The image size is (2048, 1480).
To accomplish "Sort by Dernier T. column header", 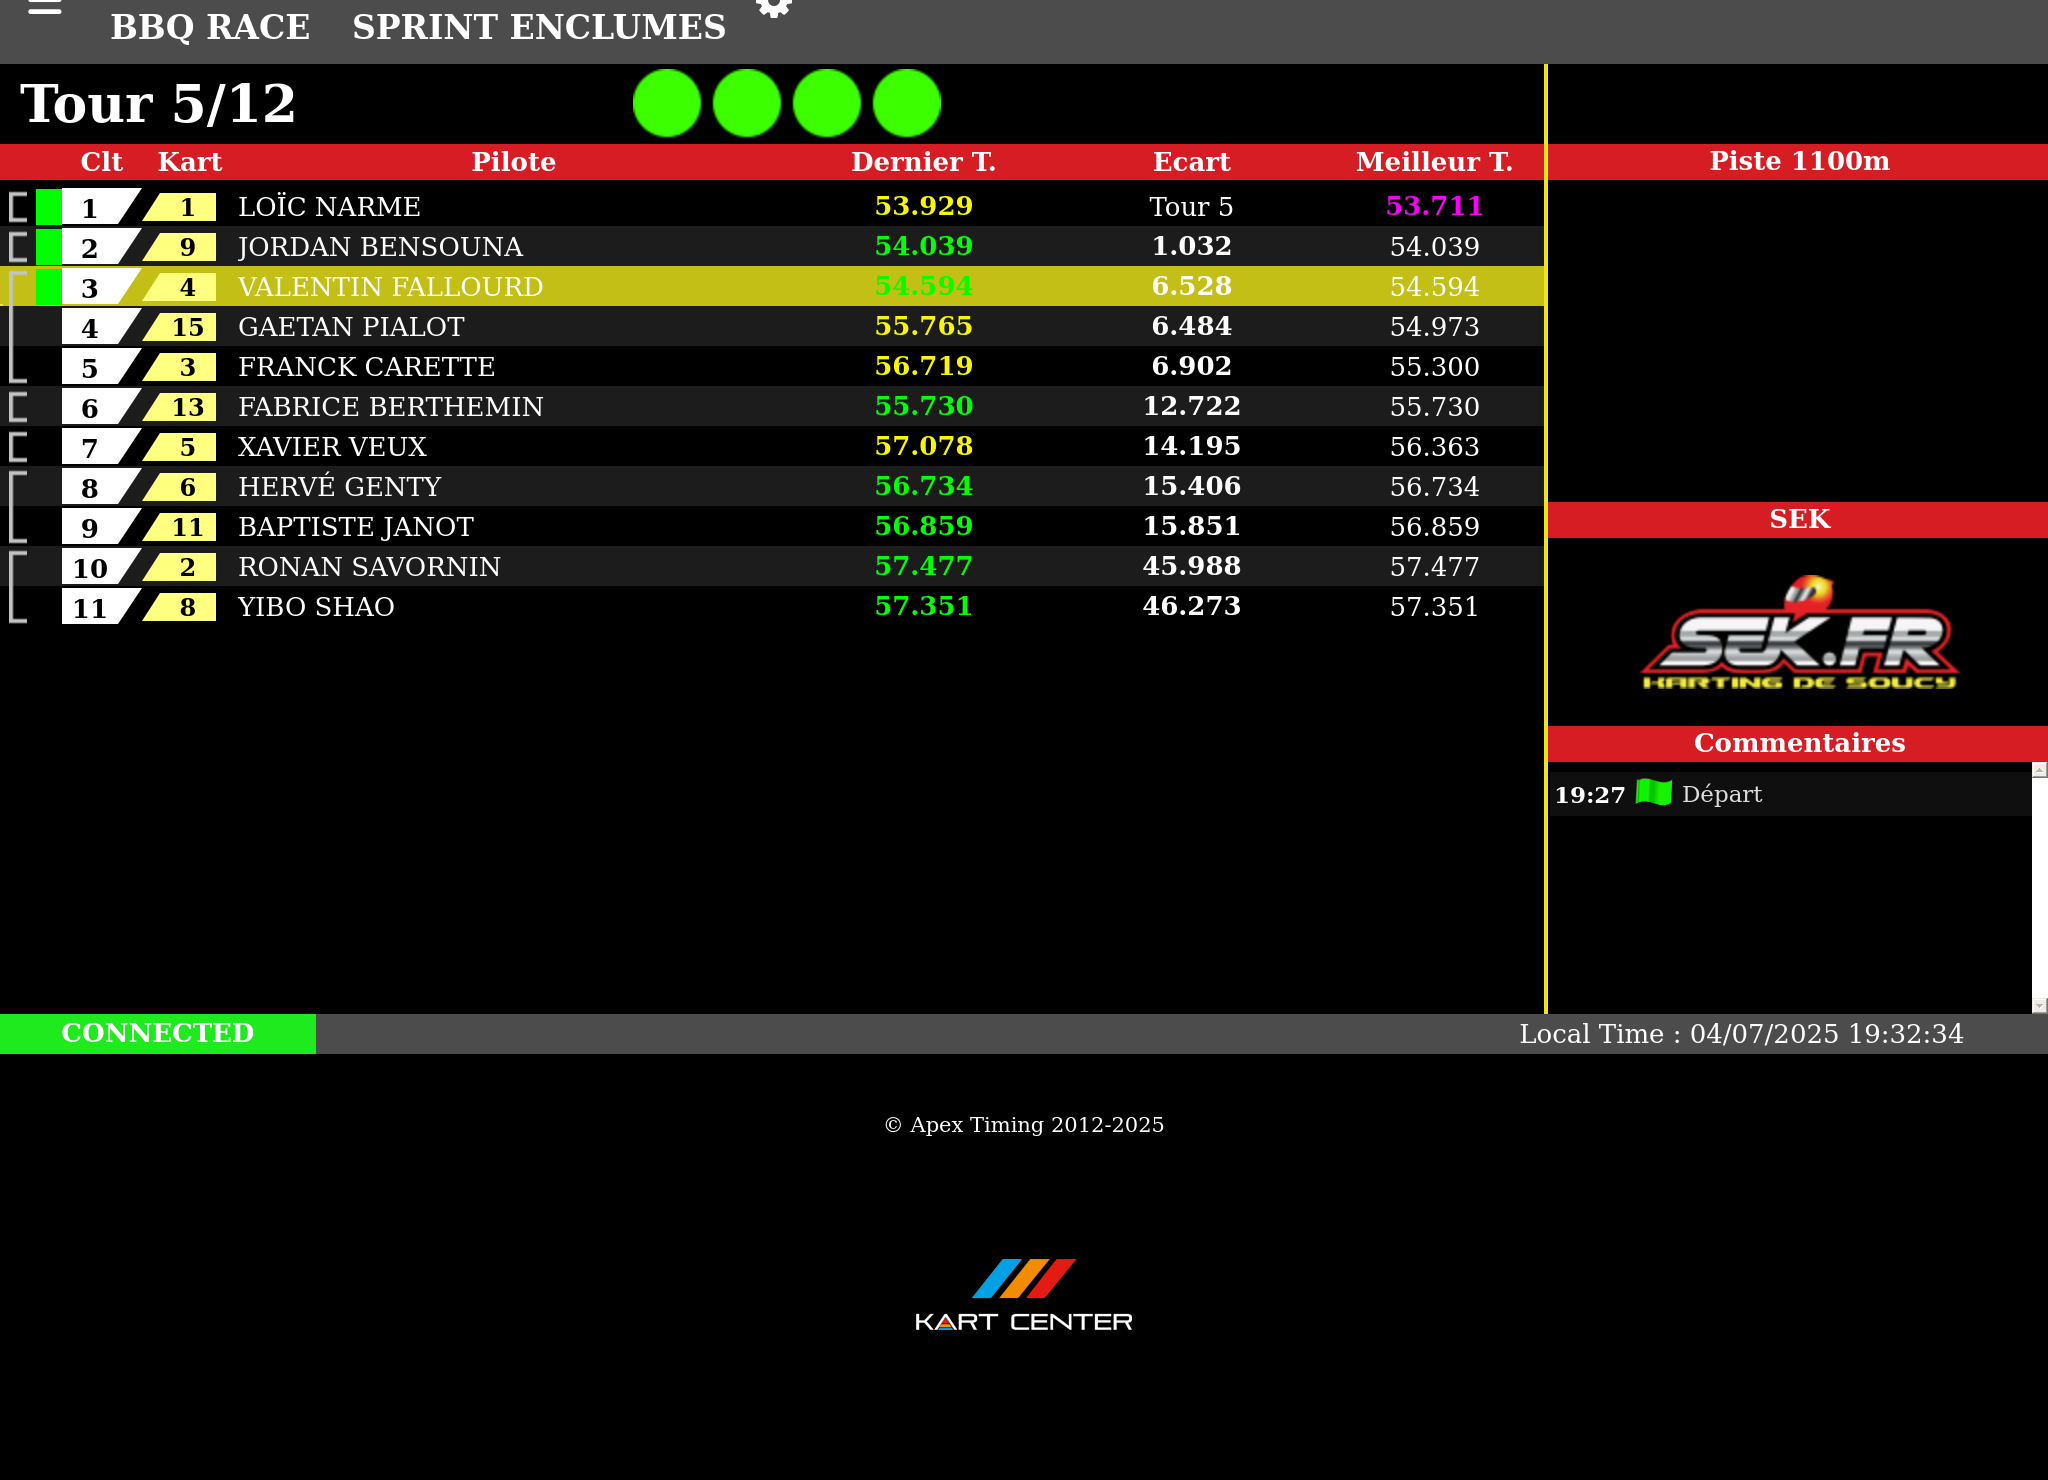I will (x=923, y=162).
